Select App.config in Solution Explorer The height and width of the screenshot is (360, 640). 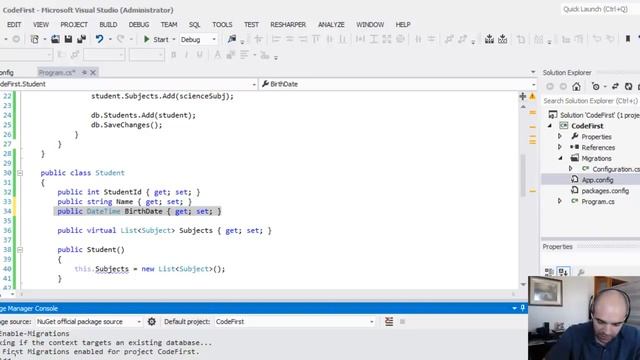[x=598, y=180]
